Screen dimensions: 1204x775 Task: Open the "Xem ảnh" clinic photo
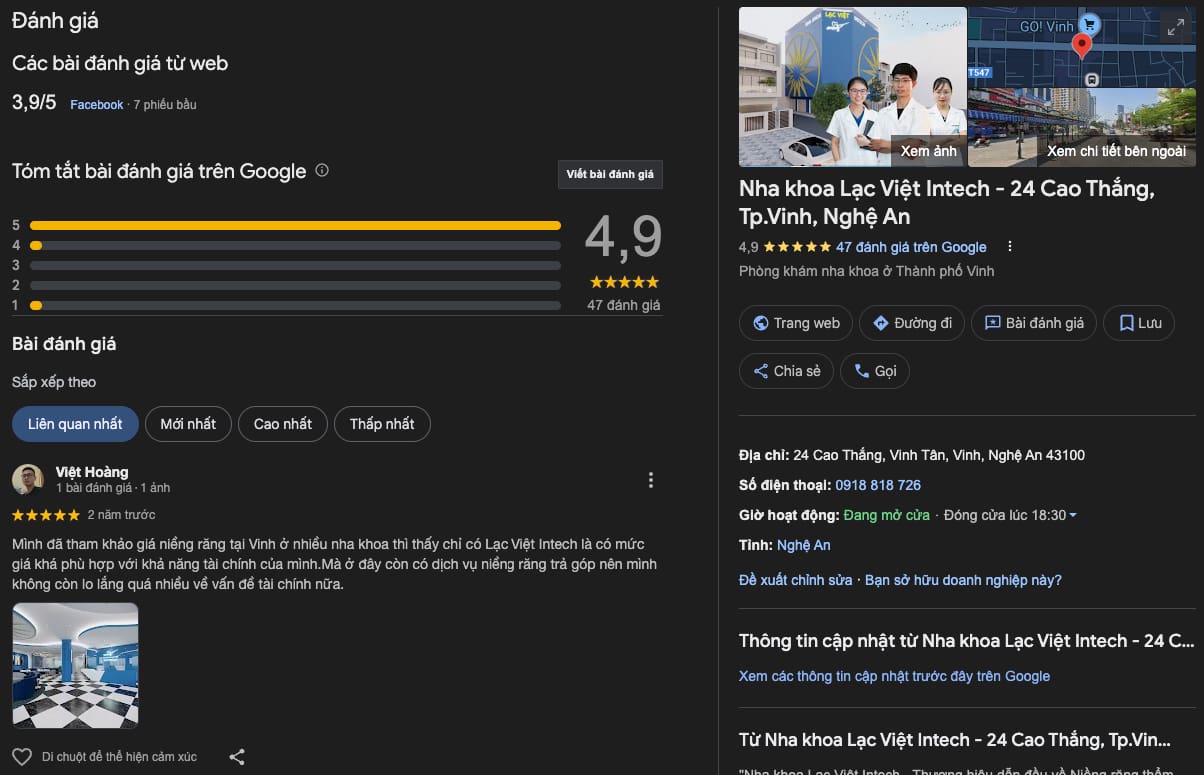[x=852, y=87]
